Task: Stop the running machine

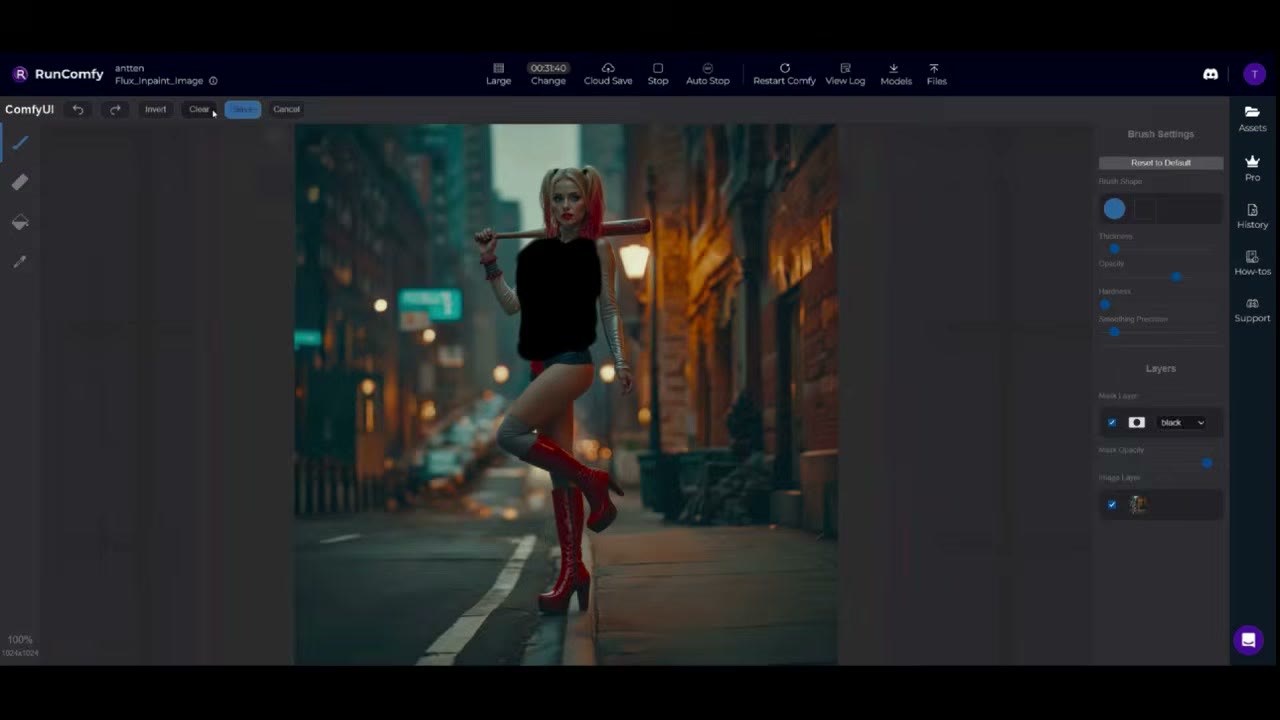Action: click(658, 74)
